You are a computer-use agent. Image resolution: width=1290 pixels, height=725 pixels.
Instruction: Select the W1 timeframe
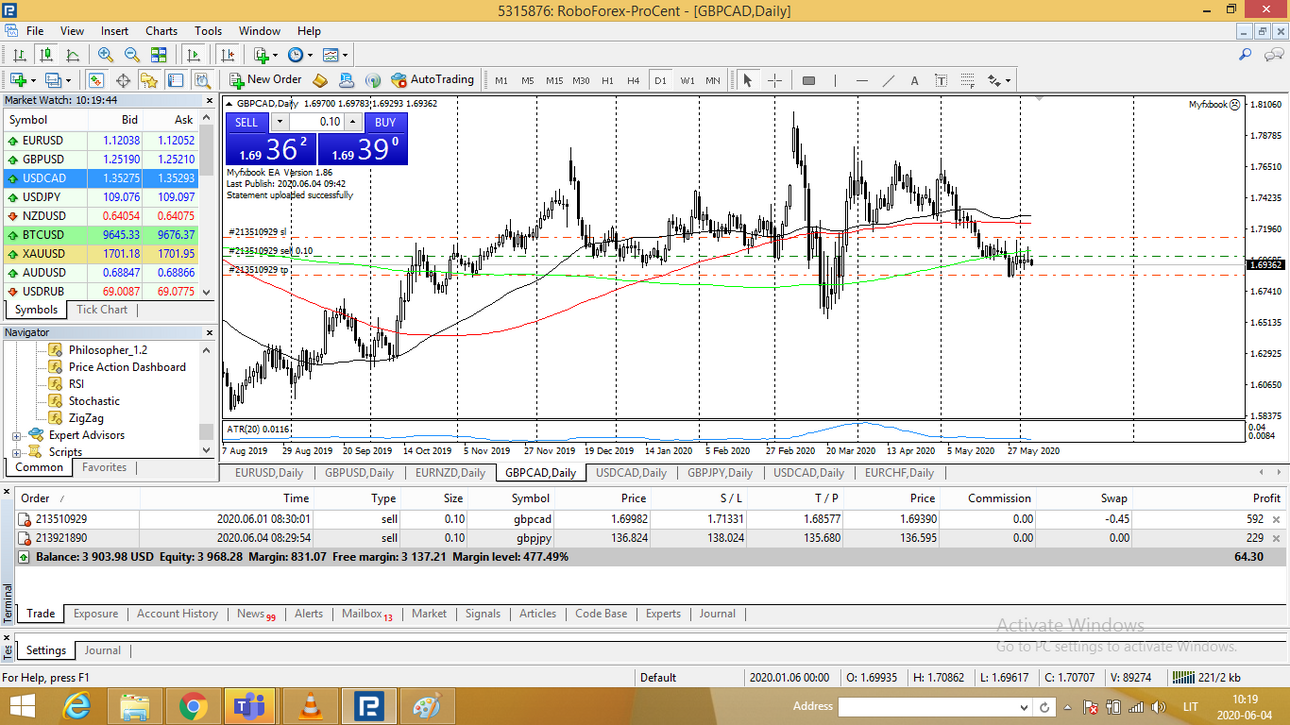coord(687,80)
